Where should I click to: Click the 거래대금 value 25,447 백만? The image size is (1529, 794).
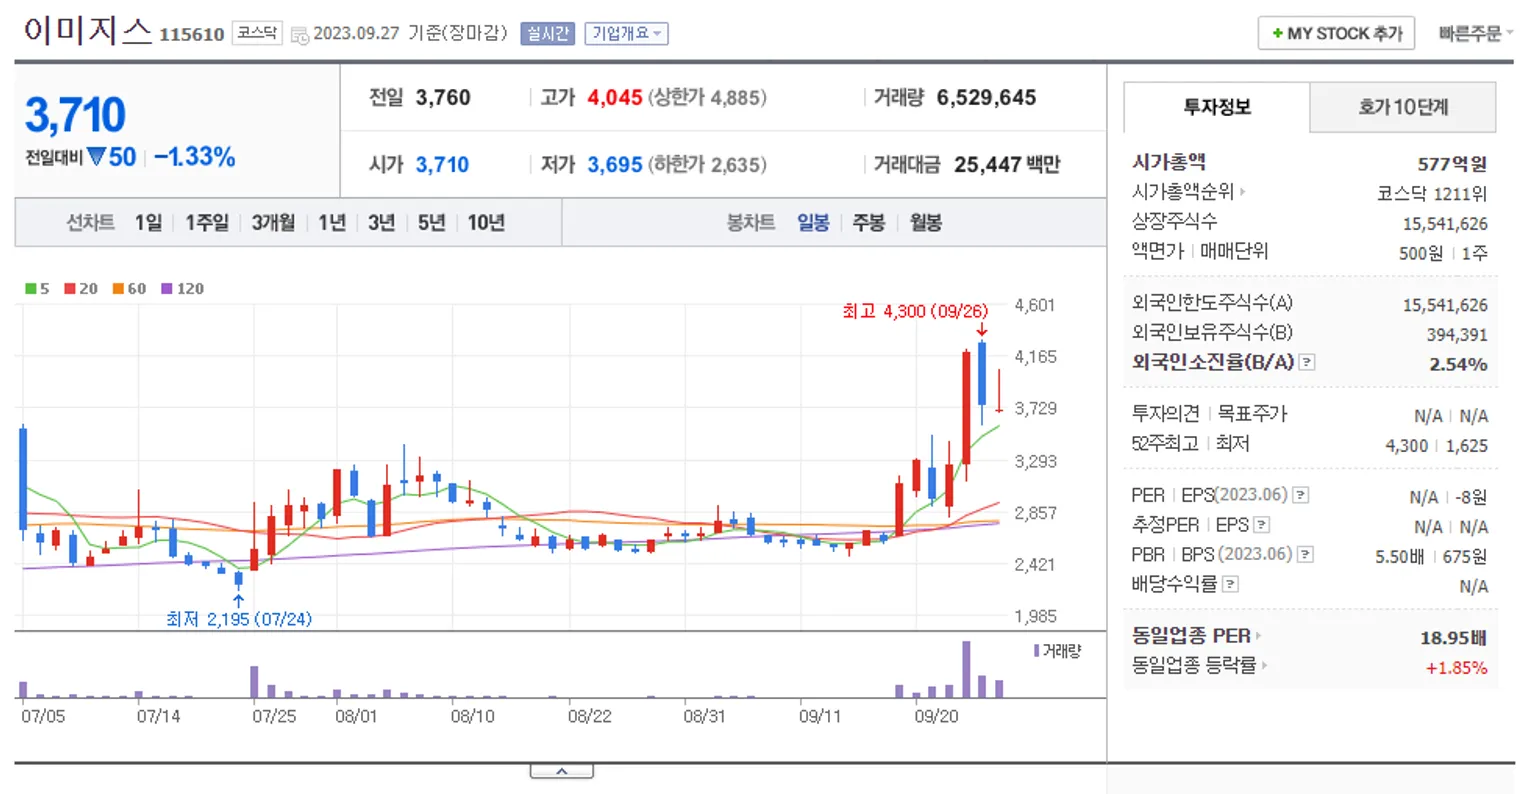[x=1007, y=165]
